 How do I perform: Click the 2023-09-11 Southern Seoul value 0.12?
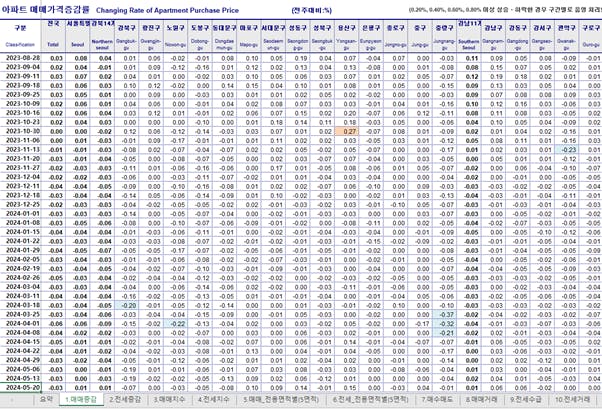click(468, 76)
